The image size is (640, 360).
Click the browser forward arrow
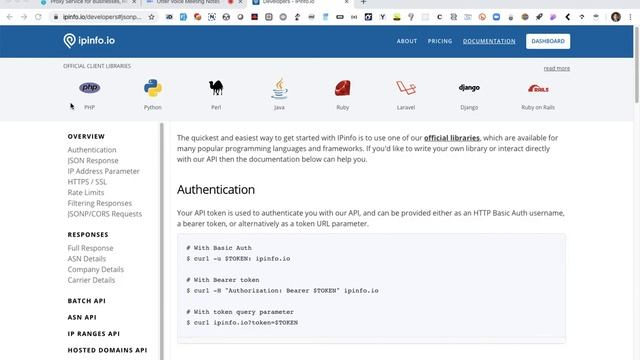[x=24, y=17]
